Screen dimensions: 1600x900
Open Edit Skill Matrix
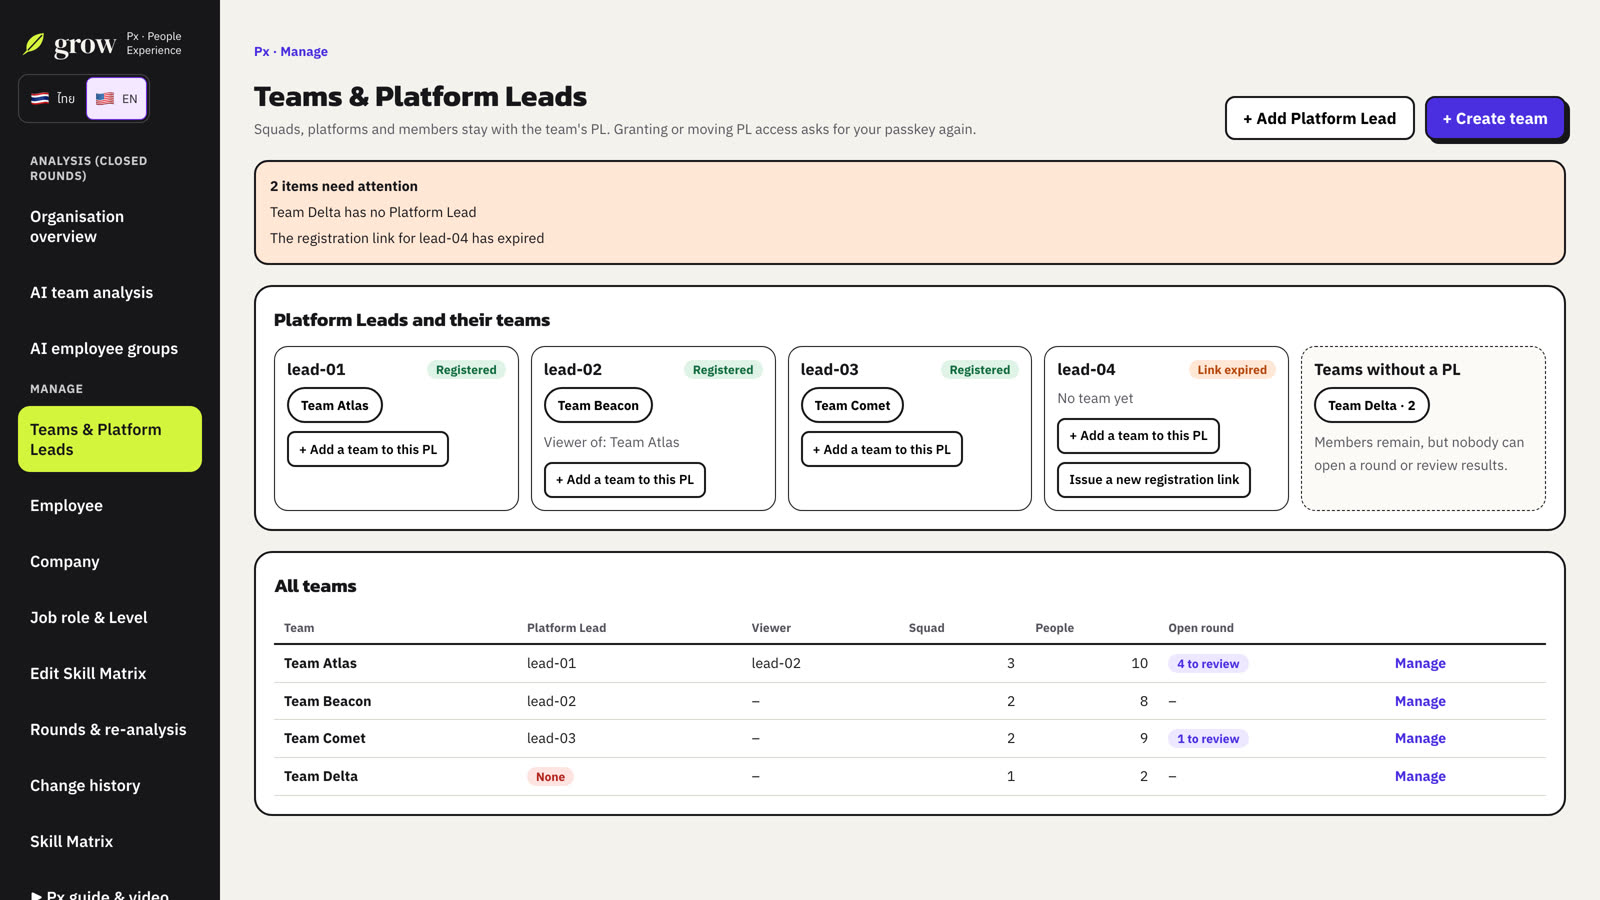coord(110,674)
